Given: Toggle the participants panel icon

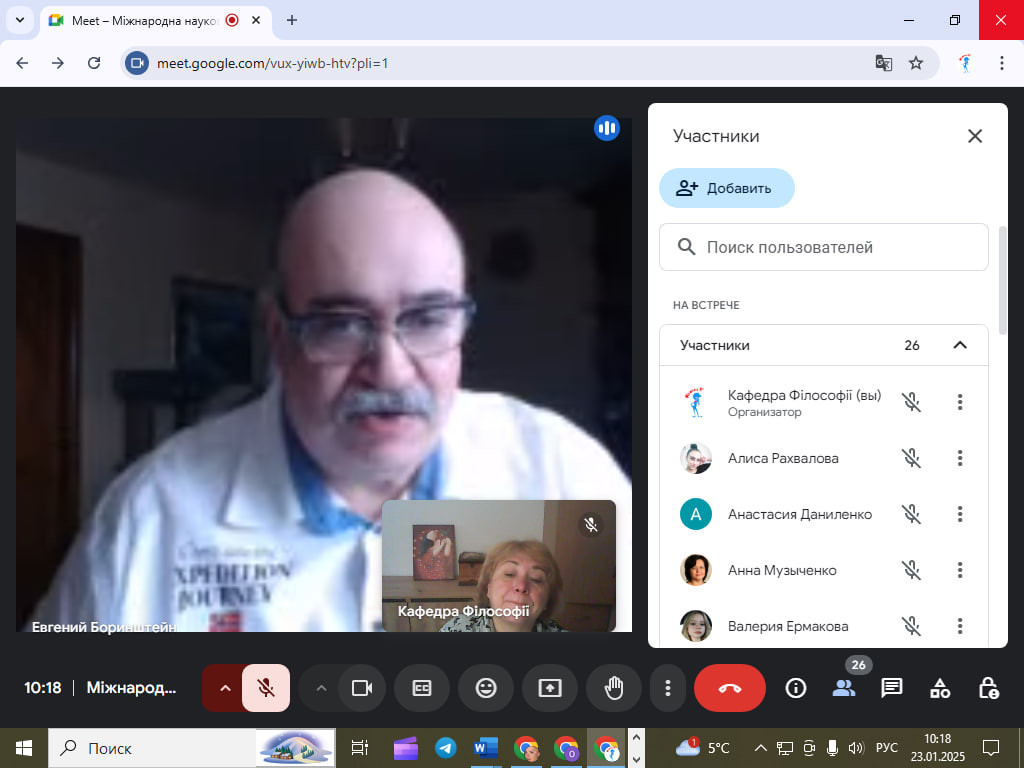Looking at the screenshot, I should [844, 688].
